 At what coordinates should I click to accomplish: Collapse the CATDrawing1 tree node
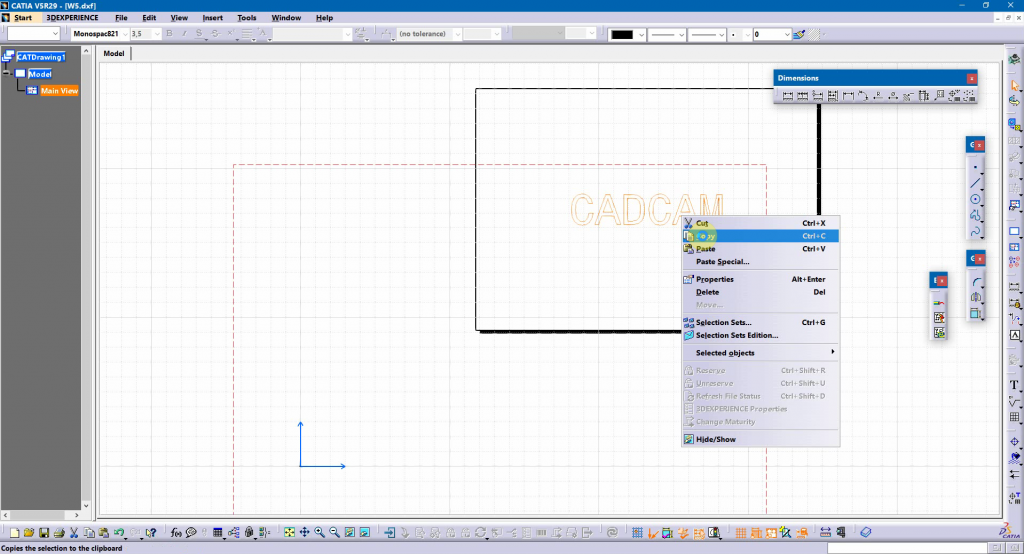(9, 57)
